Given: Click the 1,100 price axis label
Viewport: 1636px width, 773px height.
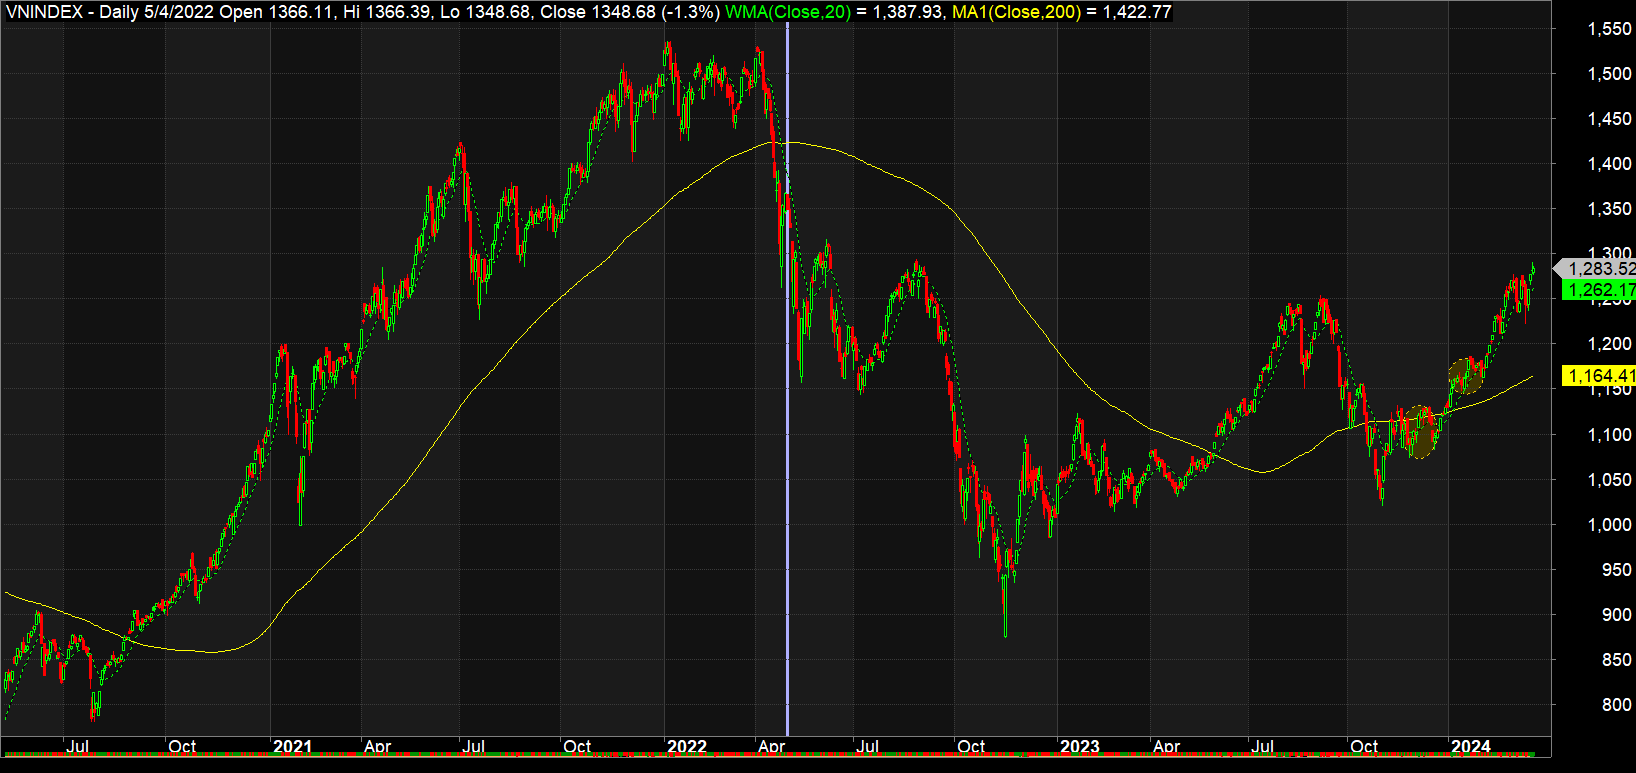Looking at the screenshot, I should pyautogui.click(x=1610, y=435).
